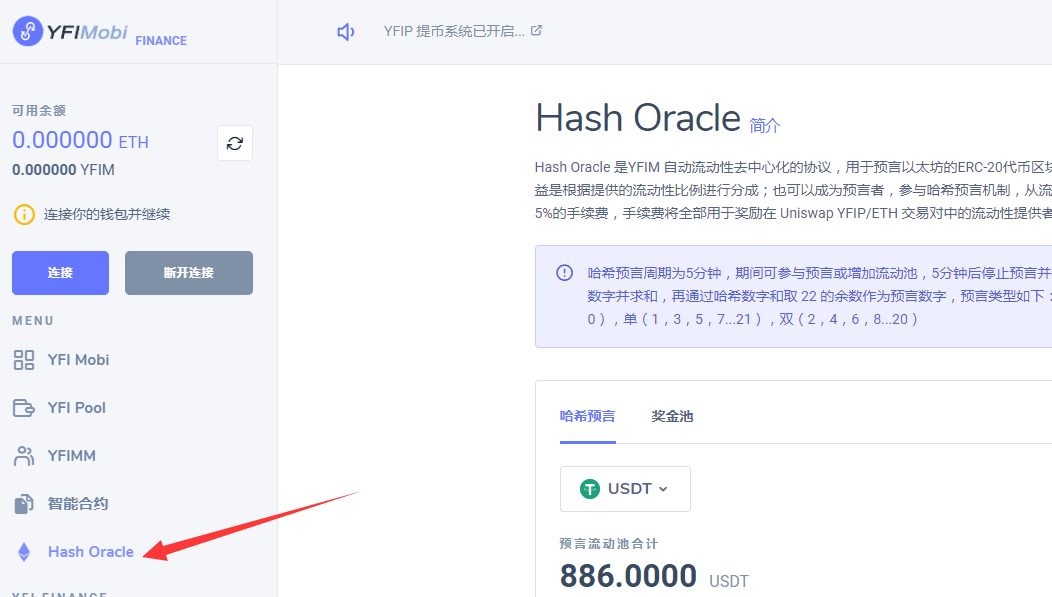Image resolution: width=1052 pixels, height=597 pixels.
Task: Click the 预言流动池合计 label
Action: 609,544
